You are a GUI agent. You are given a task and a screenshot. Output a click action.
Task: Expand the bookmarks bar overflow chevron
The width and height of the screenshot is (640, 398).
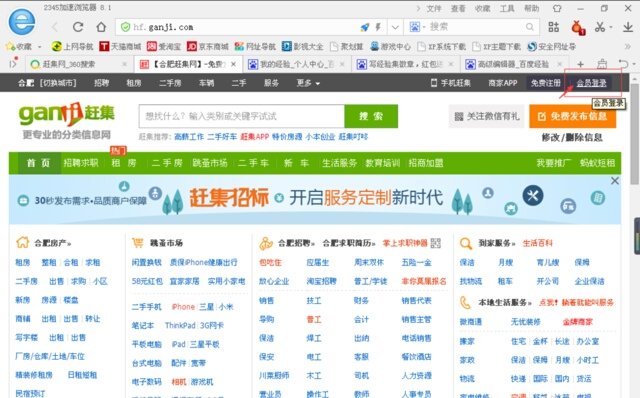pyautogui.click(x=628, y=47)
